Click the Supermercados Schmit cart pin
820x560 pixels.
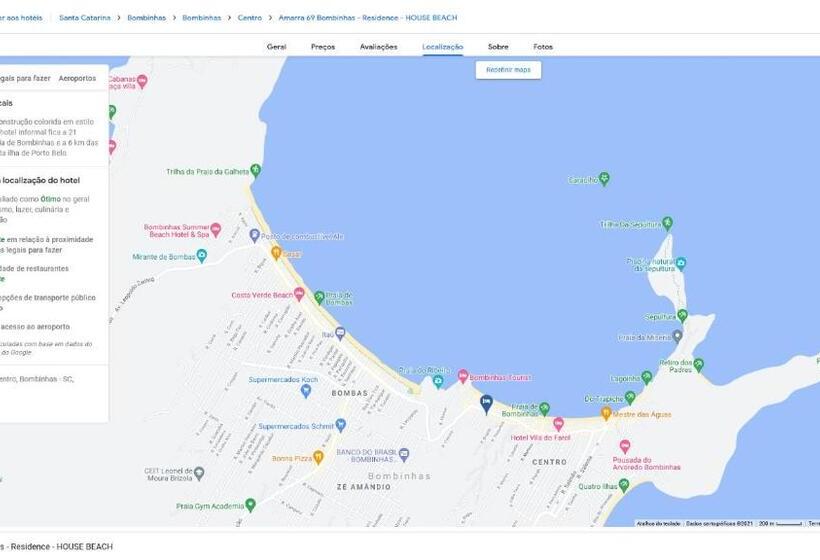[340, 425]
